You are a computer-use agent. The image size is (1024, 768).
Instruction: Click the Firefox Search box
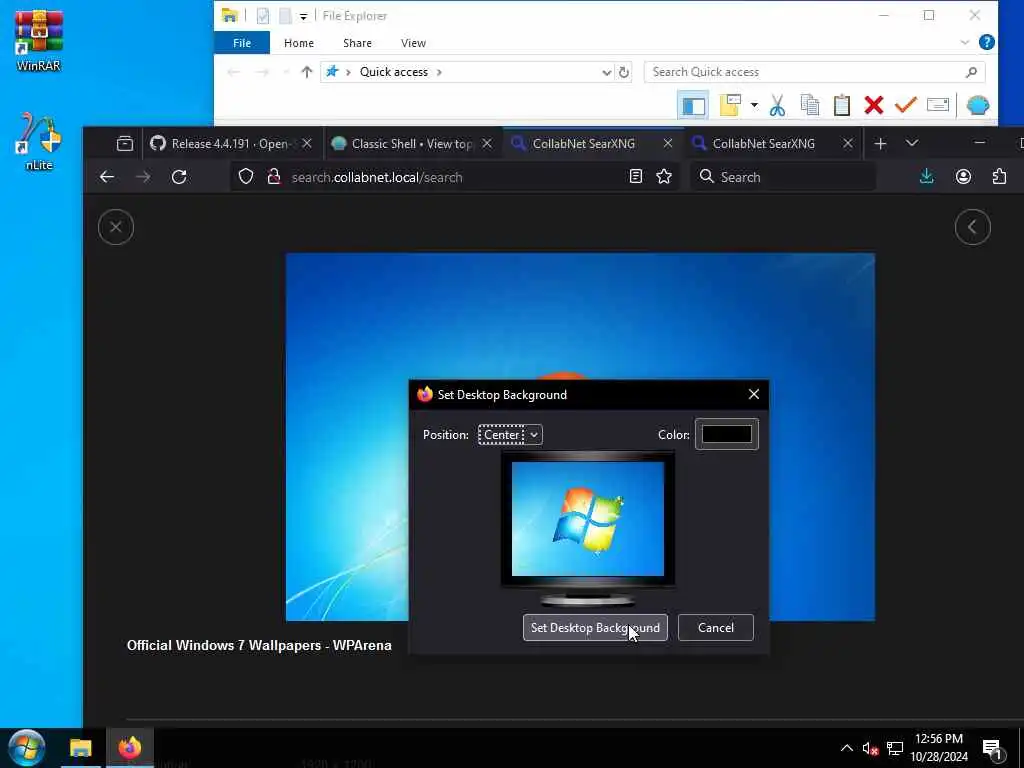[x=783, y=177]
